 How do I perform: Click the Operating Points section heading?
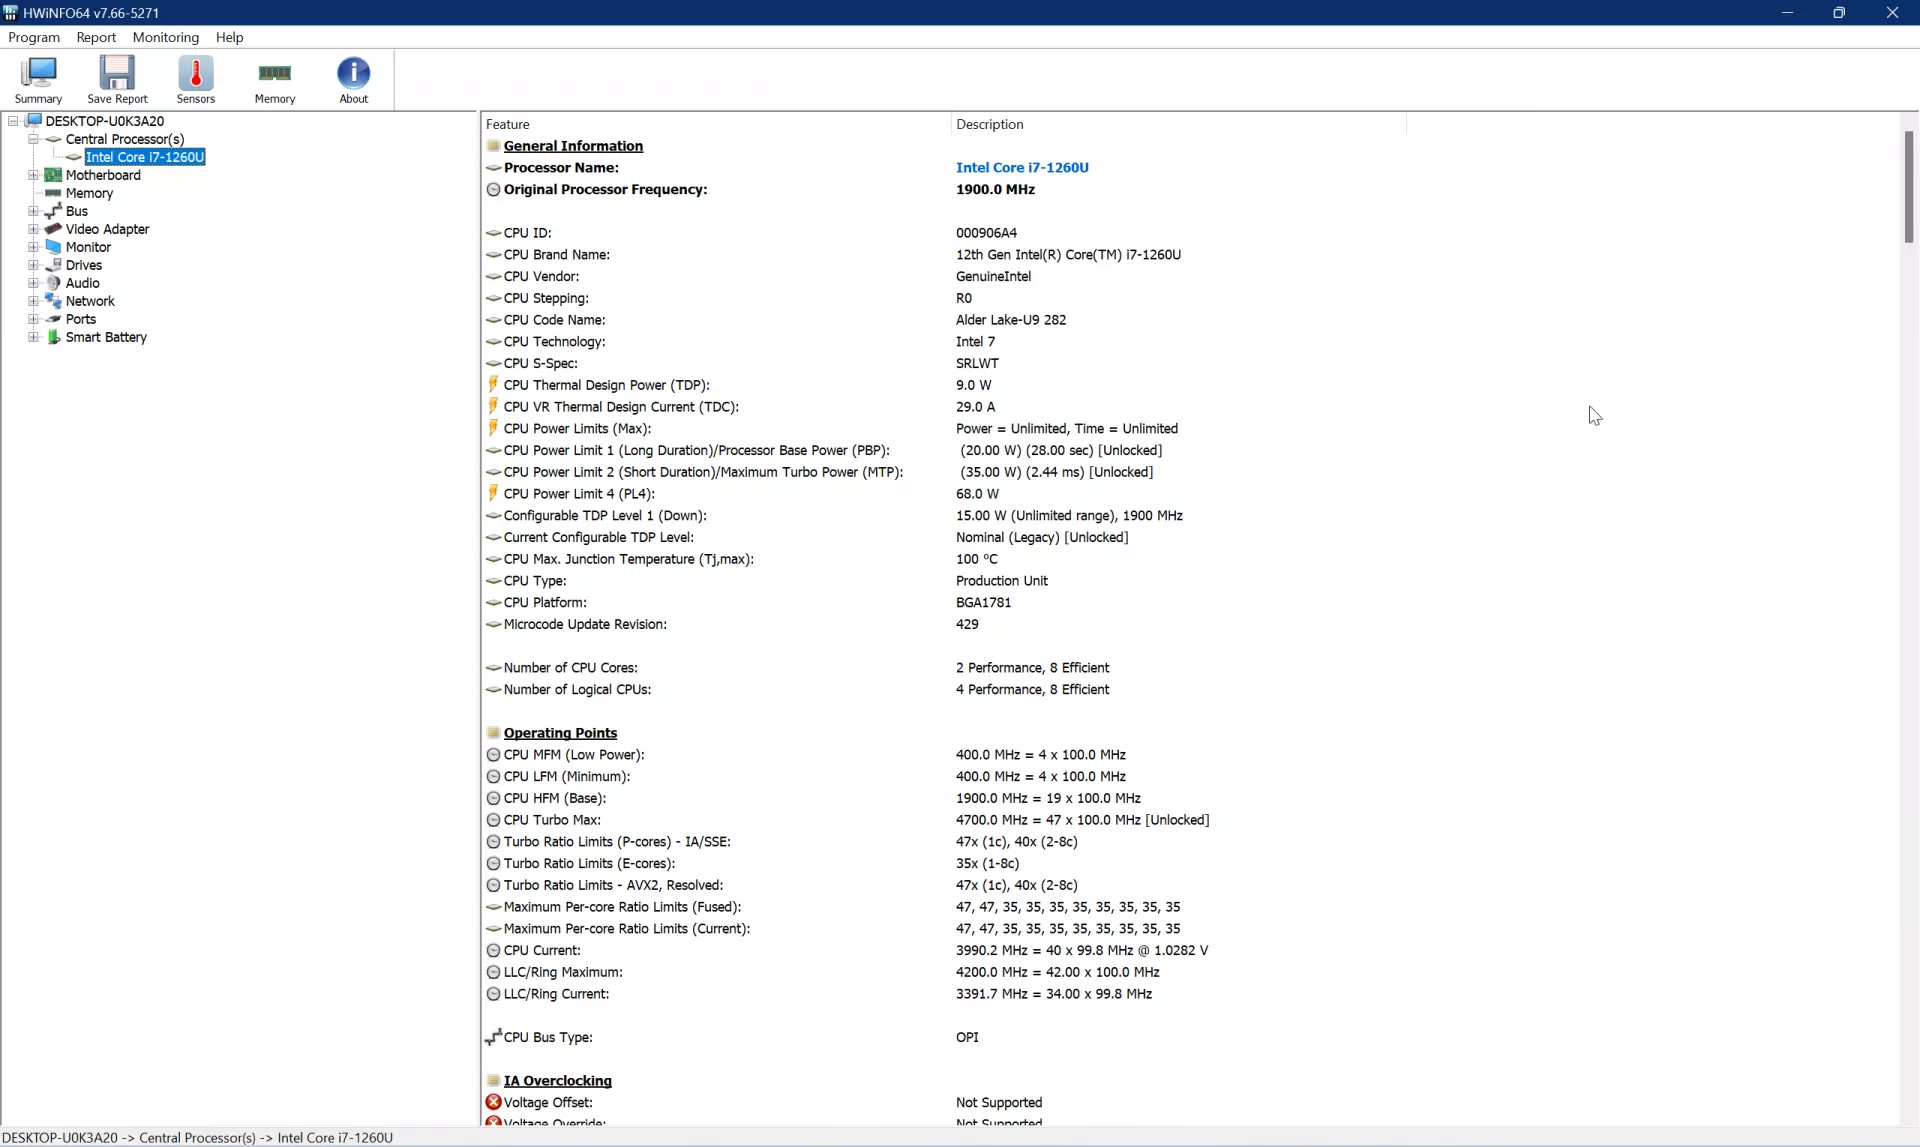(560, 733)
